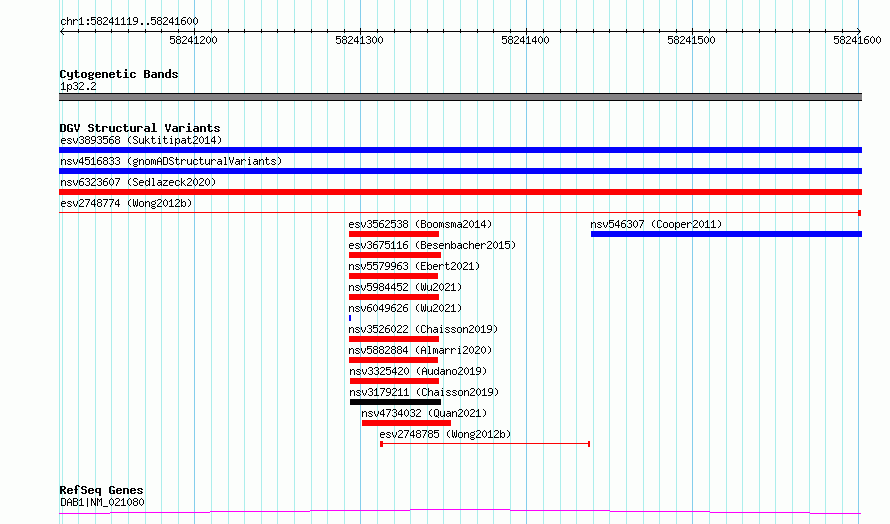Open the nsv546307 (Cooper2011) label
This screenshot has height=524, width=890.
click(x=656, y=224)
